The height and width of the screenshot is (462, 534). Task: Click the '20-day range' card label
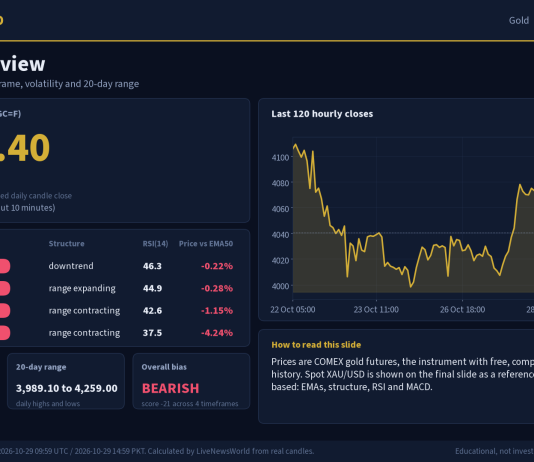point(41,367)
